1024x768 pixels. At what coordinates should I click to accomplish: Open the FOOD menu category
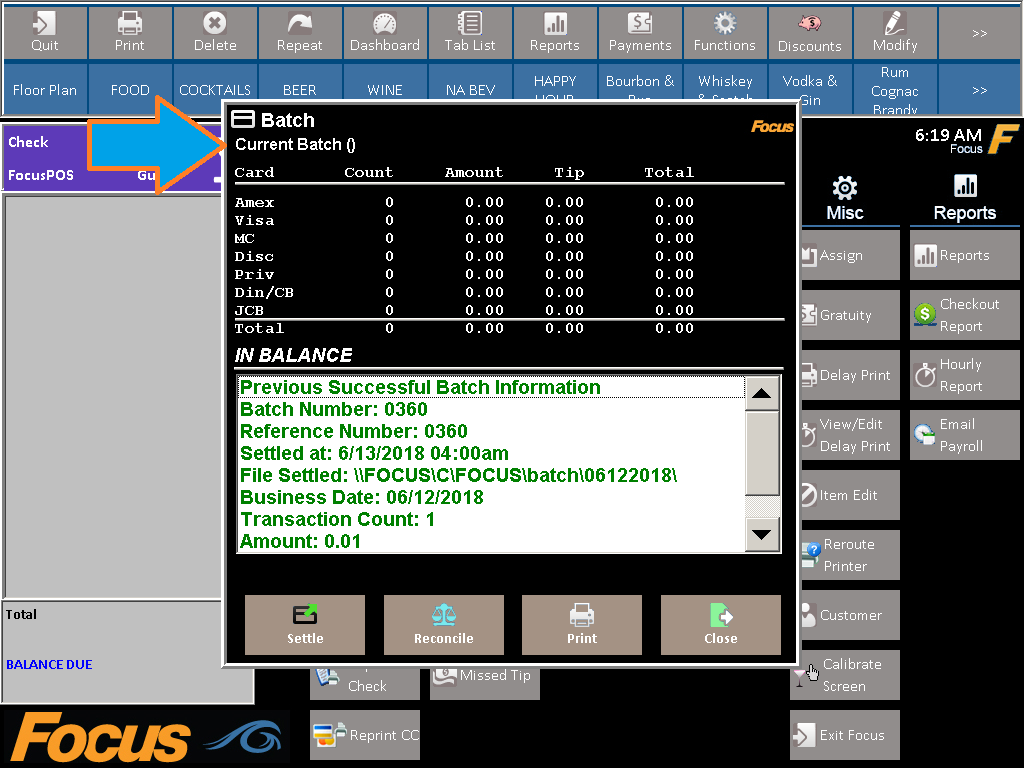pos(130,89)
